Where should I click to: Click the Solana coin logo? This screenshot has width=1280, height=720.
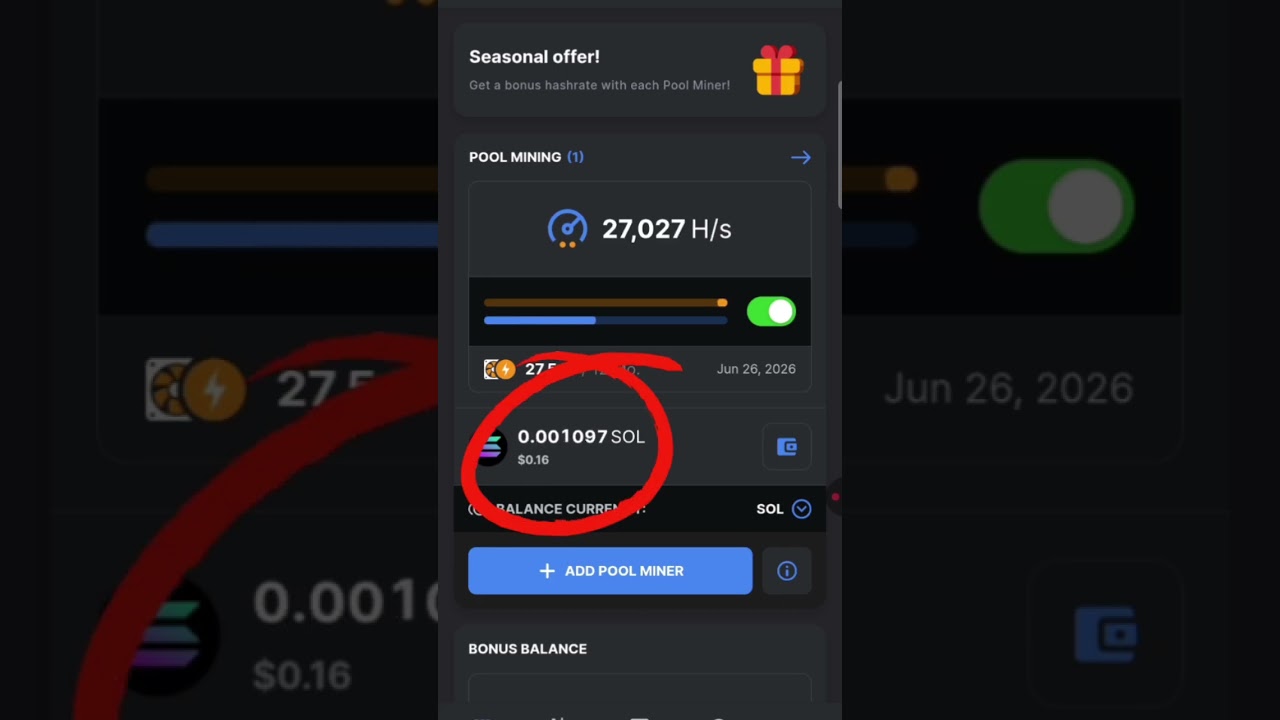(490, 446)
